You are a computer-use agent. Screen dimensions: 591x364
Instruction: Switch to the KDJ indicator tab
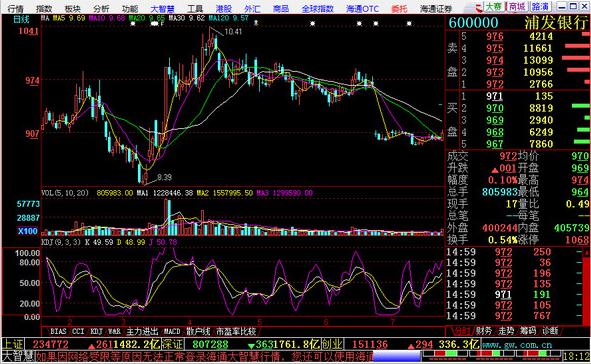click(96, 331)
